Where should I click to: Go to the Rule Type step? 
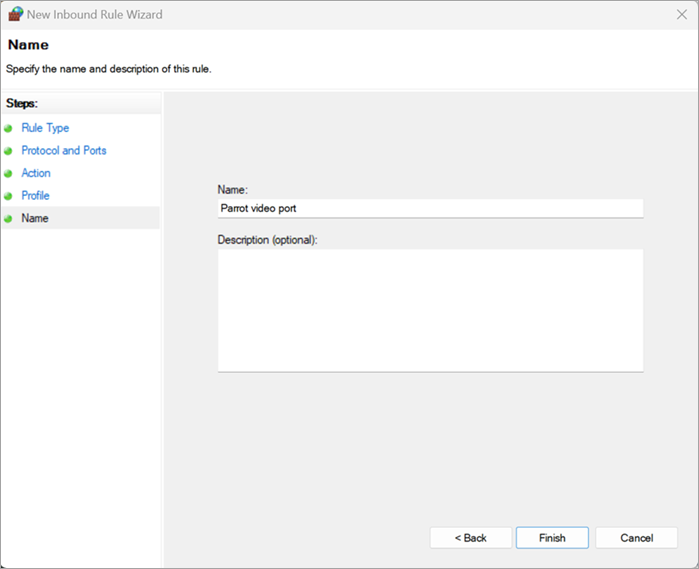coord(45,128)
